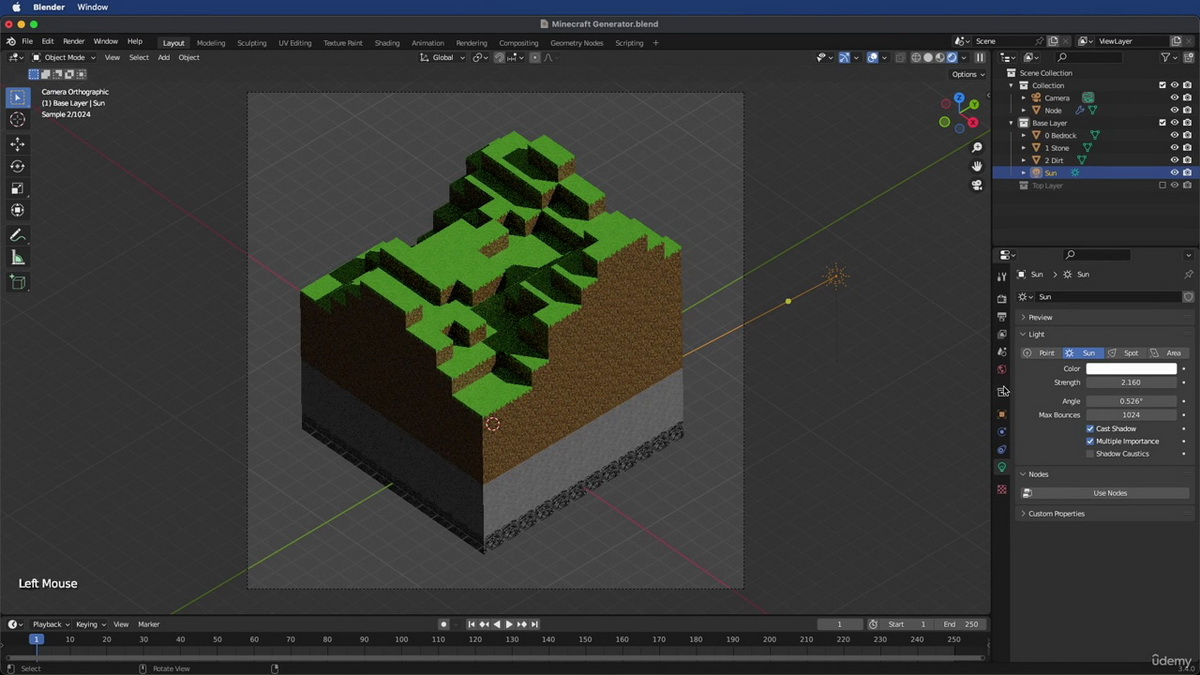
Task: Activate the Transform tool
Action: [17, 210]
